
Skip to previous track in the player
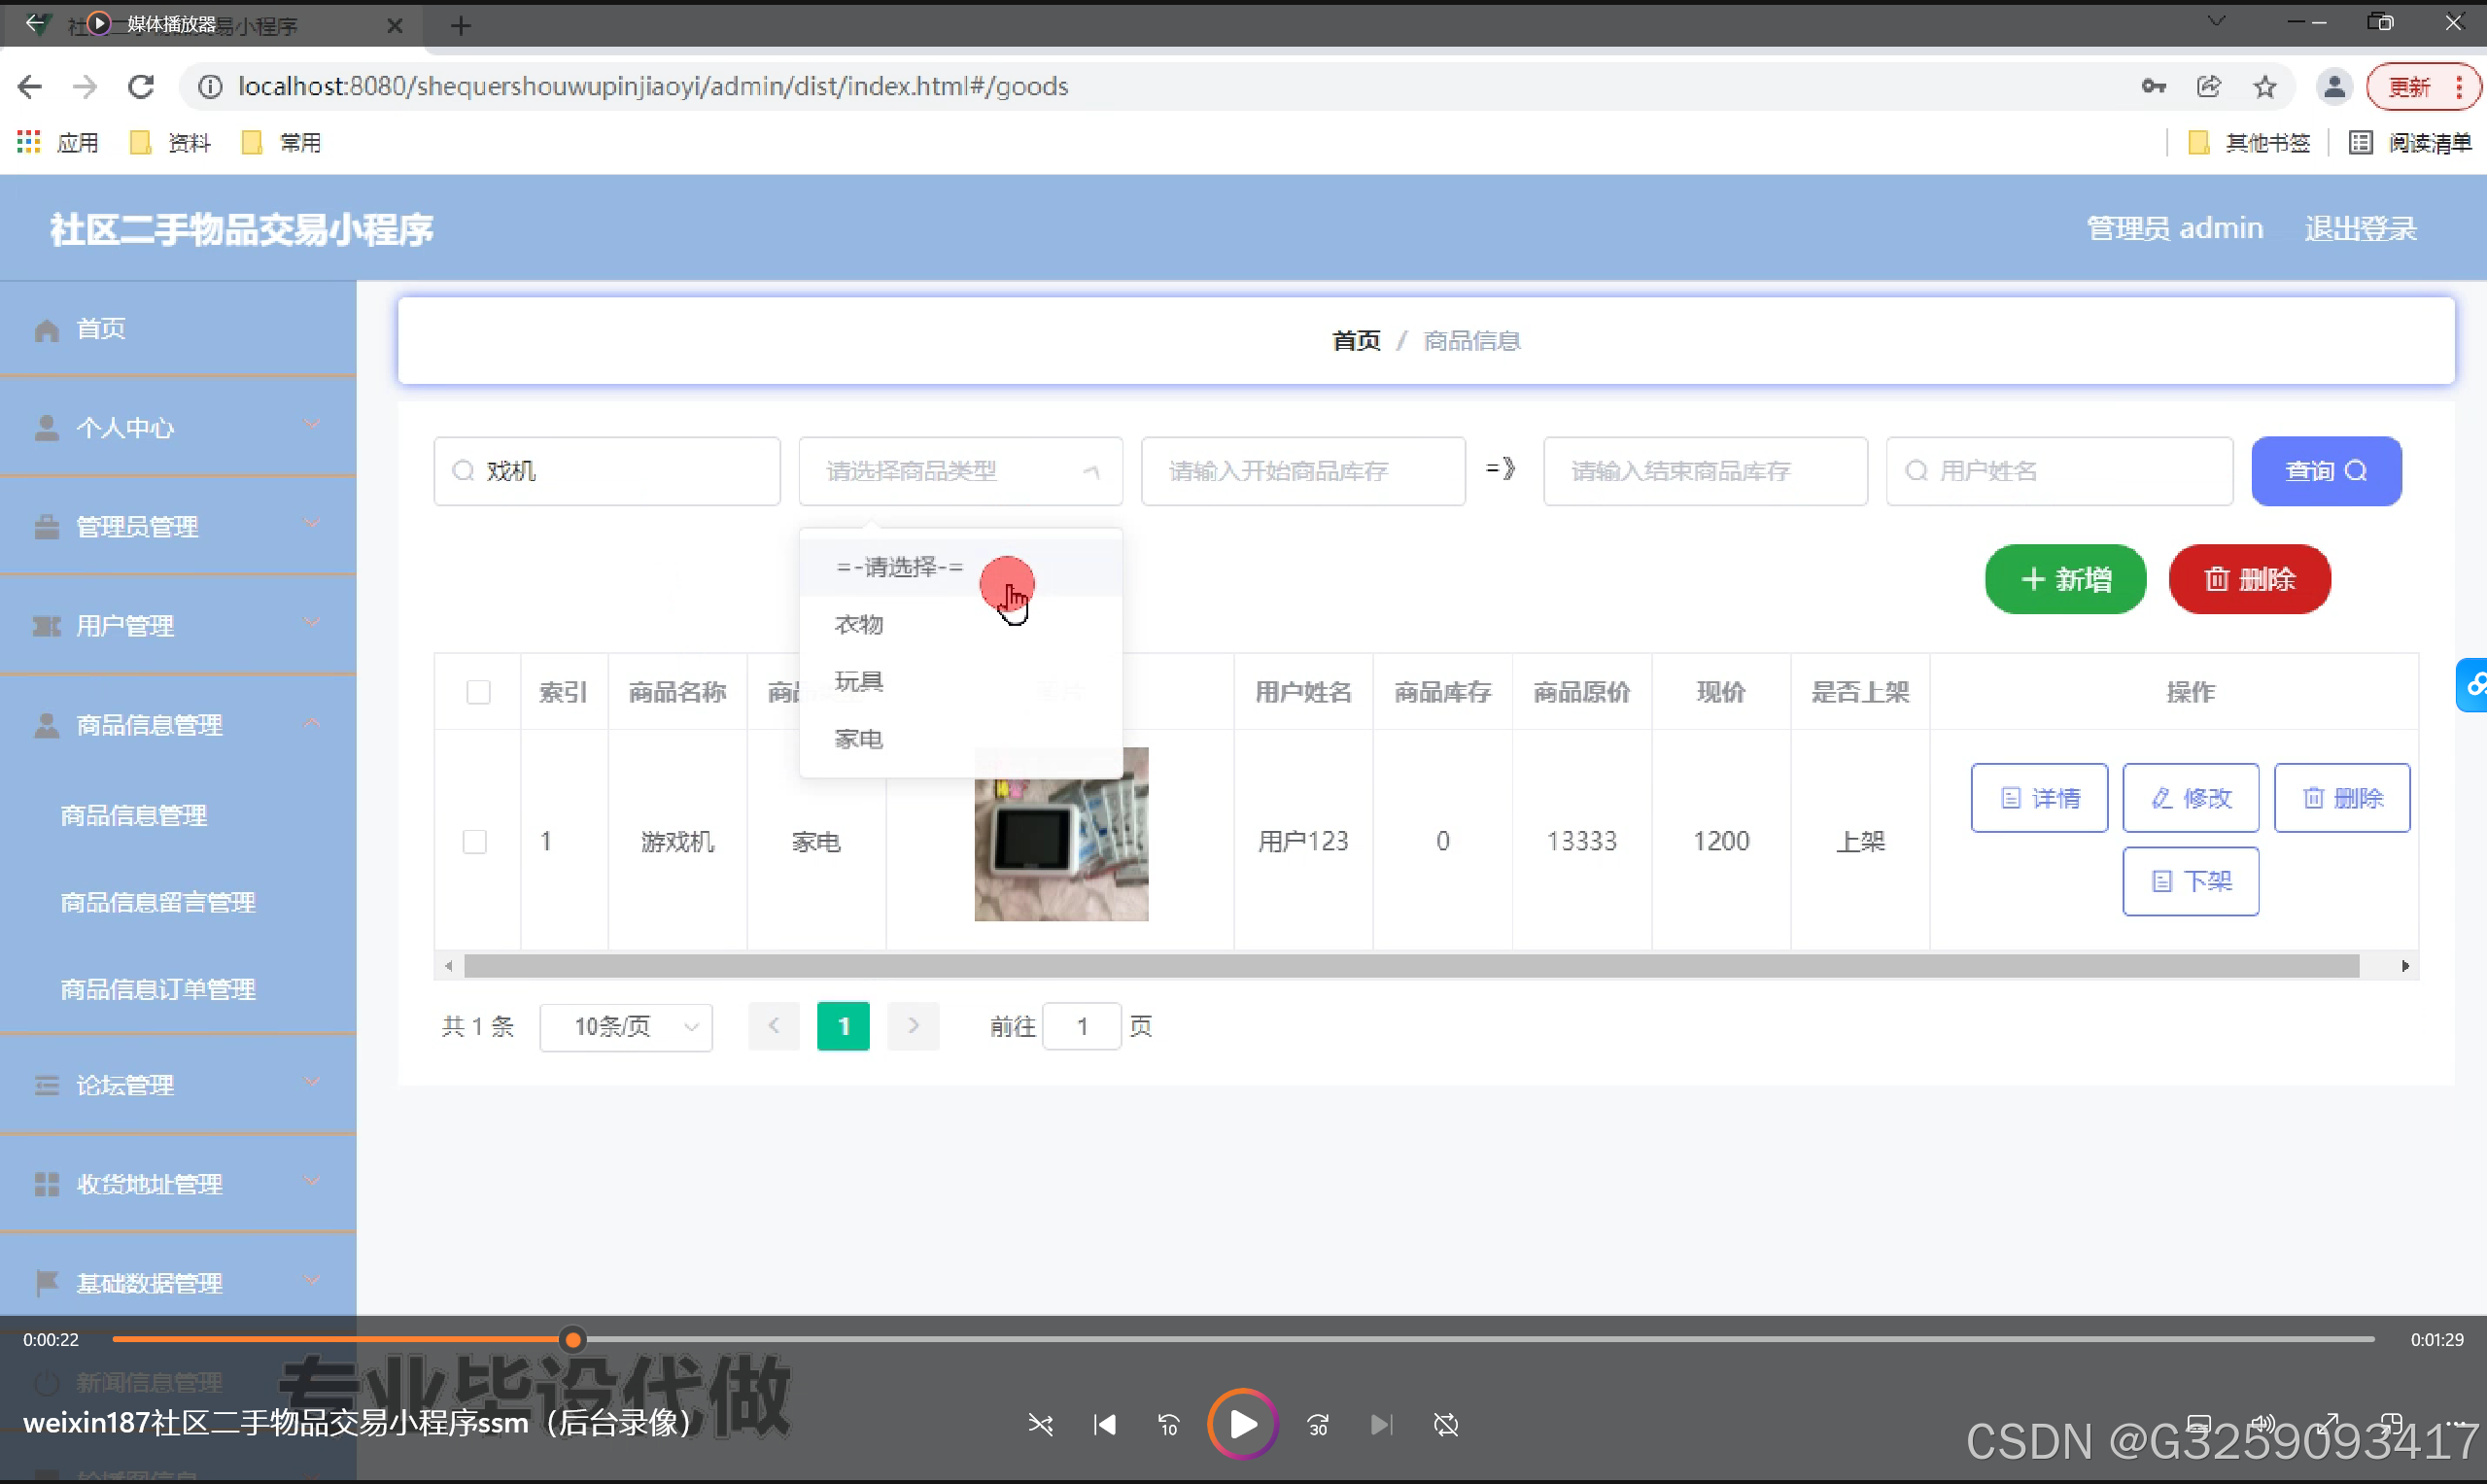click(1104, 1424)
